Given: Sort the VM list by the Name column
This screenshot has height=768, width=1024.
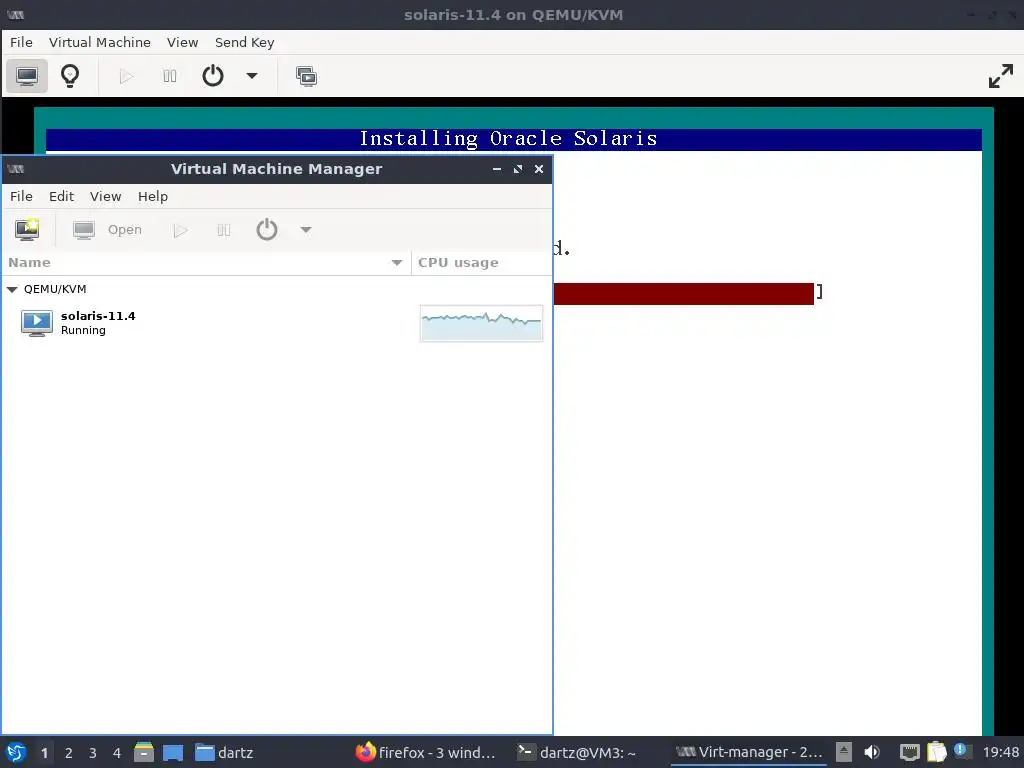Looking at the screenshot, I should coord(206,263).
